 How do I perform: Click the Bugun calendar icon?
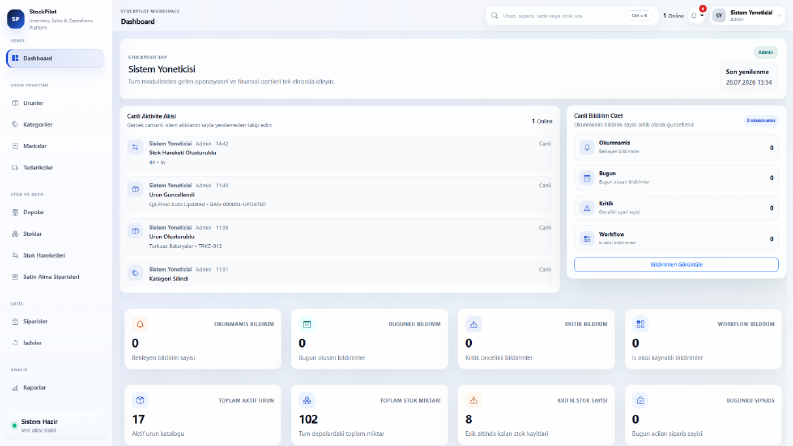(587, 178)
